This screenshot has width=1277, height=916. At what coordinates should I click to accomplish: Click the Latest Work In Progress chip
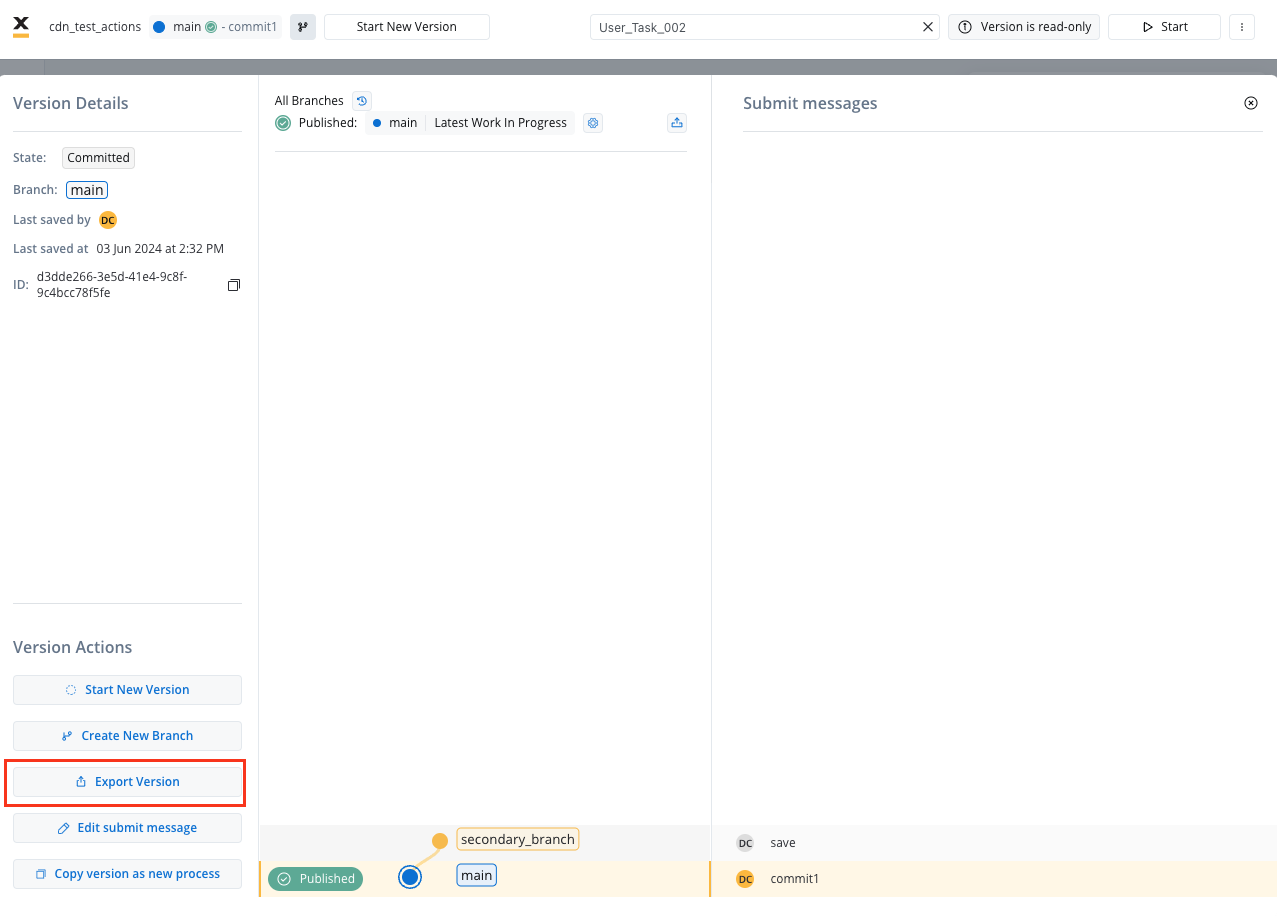click(x=500, y=123)
